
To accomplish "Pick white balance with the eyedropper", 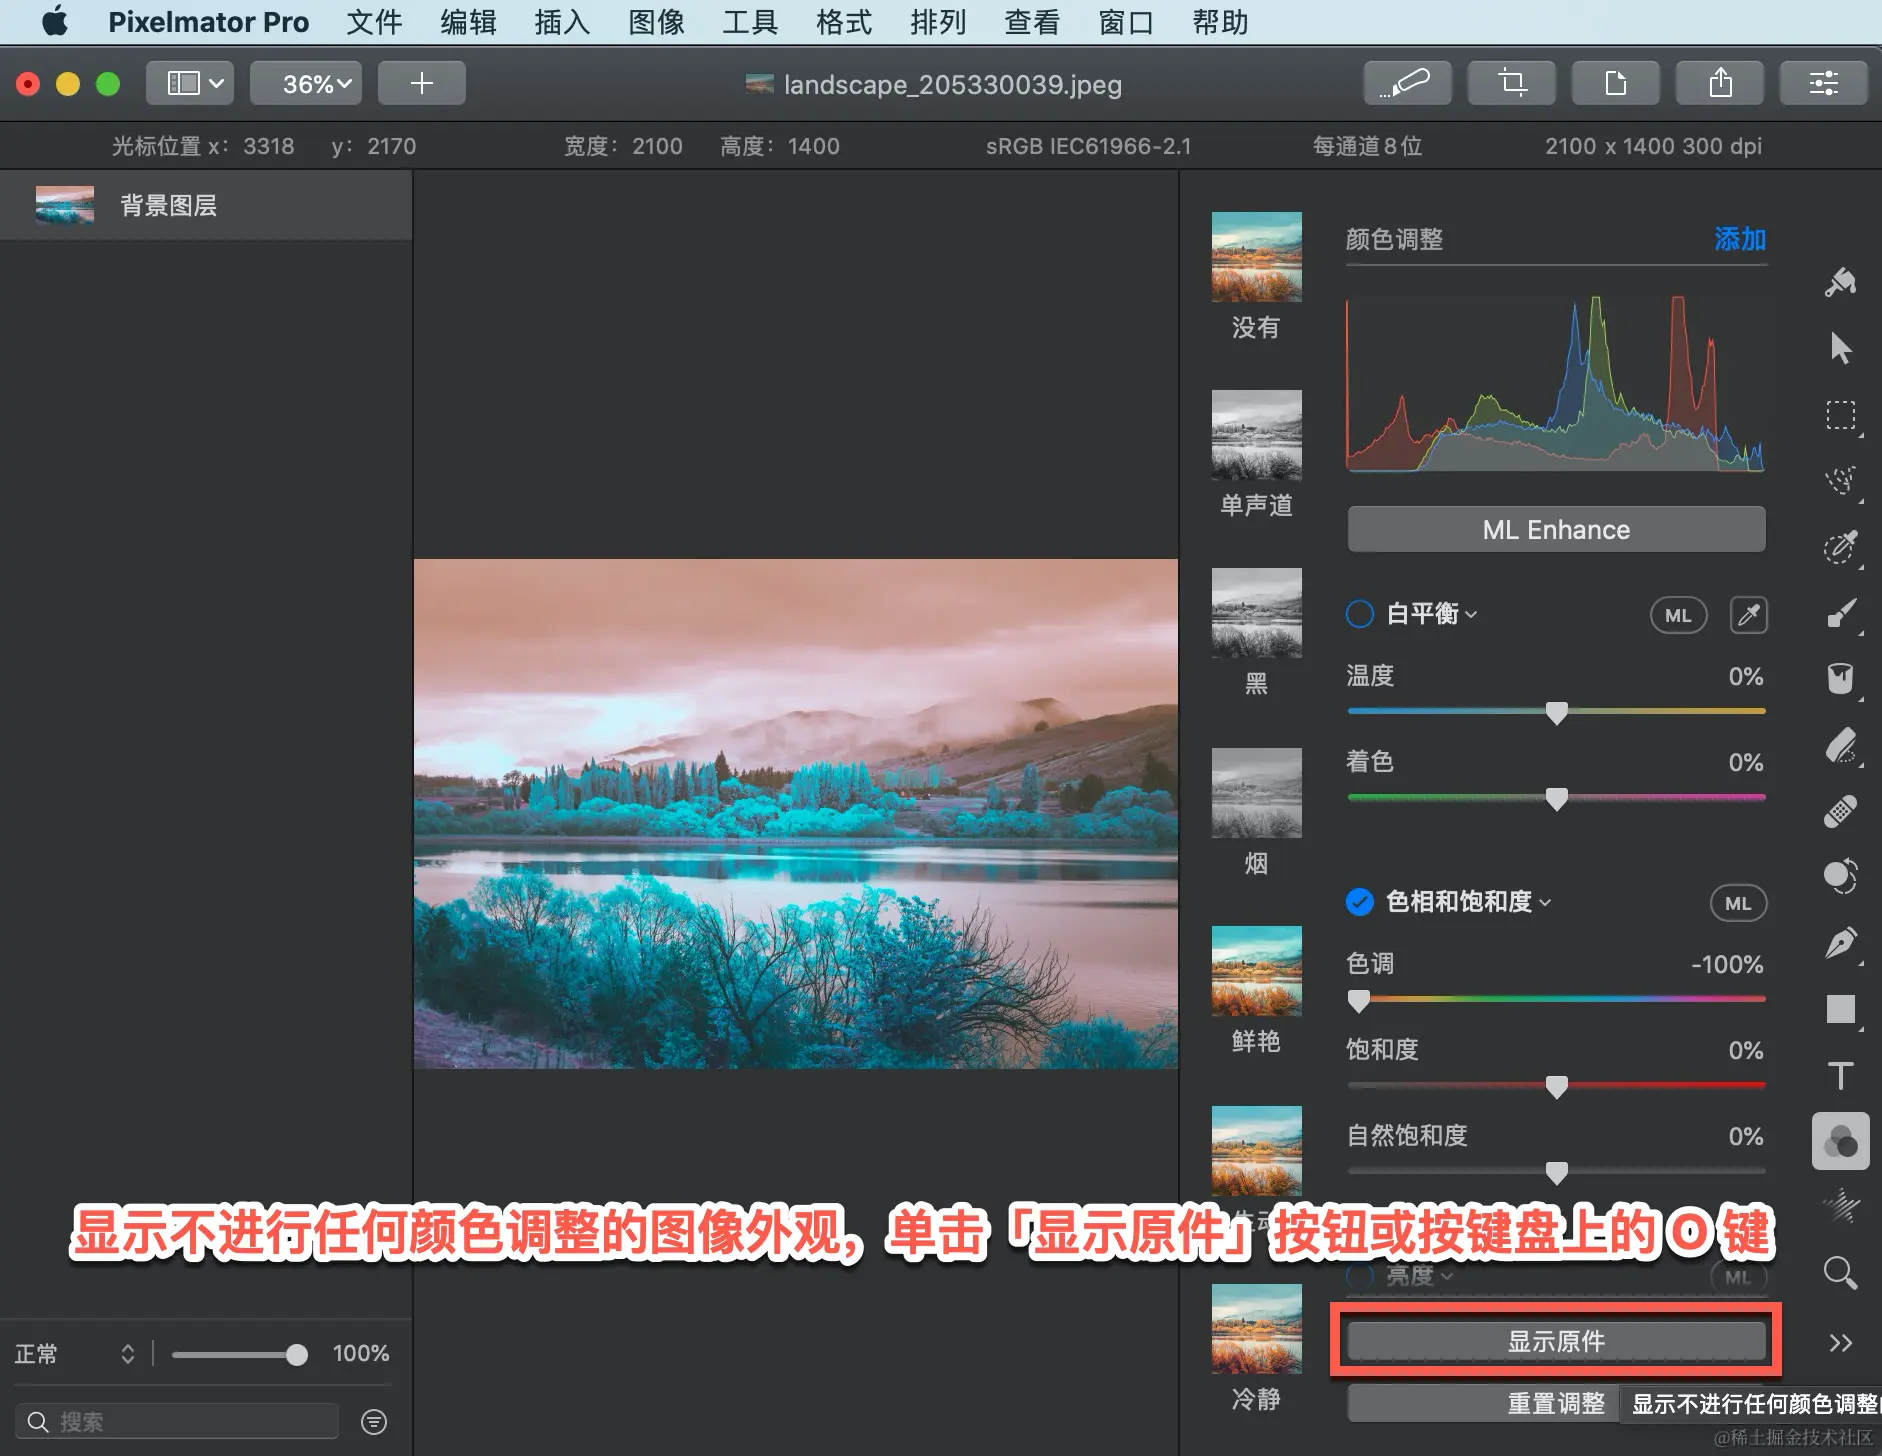I will coord(1748,615).
